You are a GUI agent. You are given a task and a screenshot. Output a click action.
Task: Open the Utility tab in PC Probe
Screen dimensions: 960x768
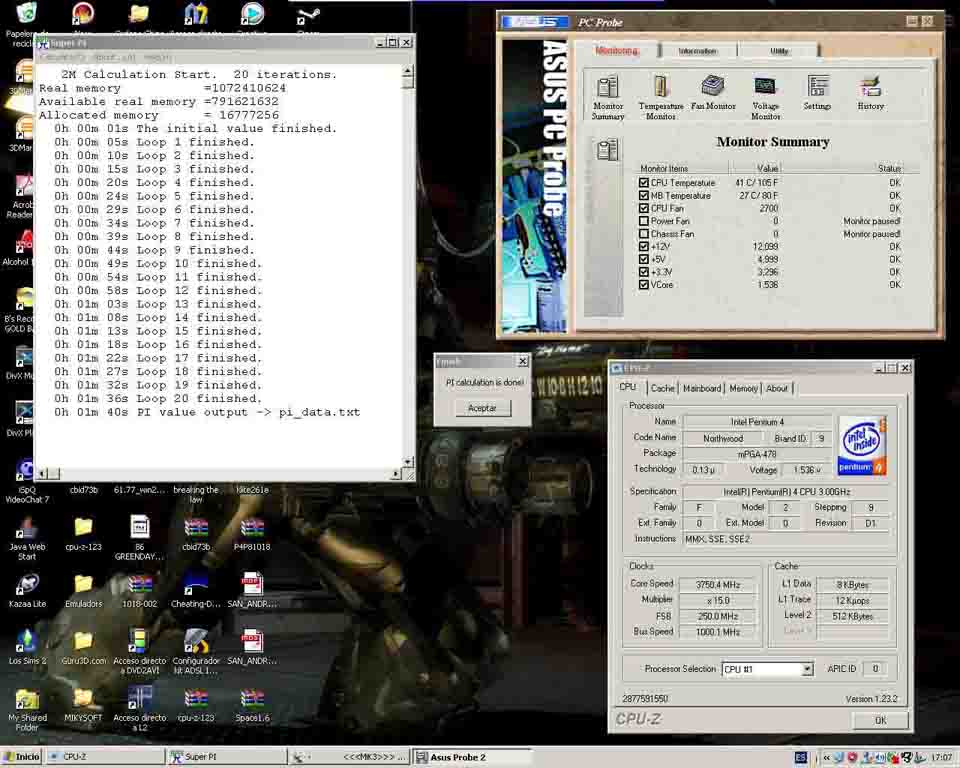(779, 51)
